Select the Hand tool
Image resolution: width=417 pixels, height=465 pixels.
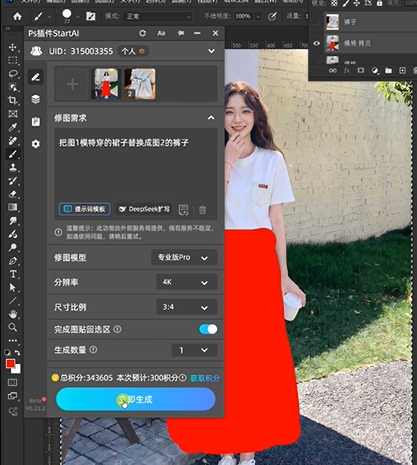click(13, 314)
